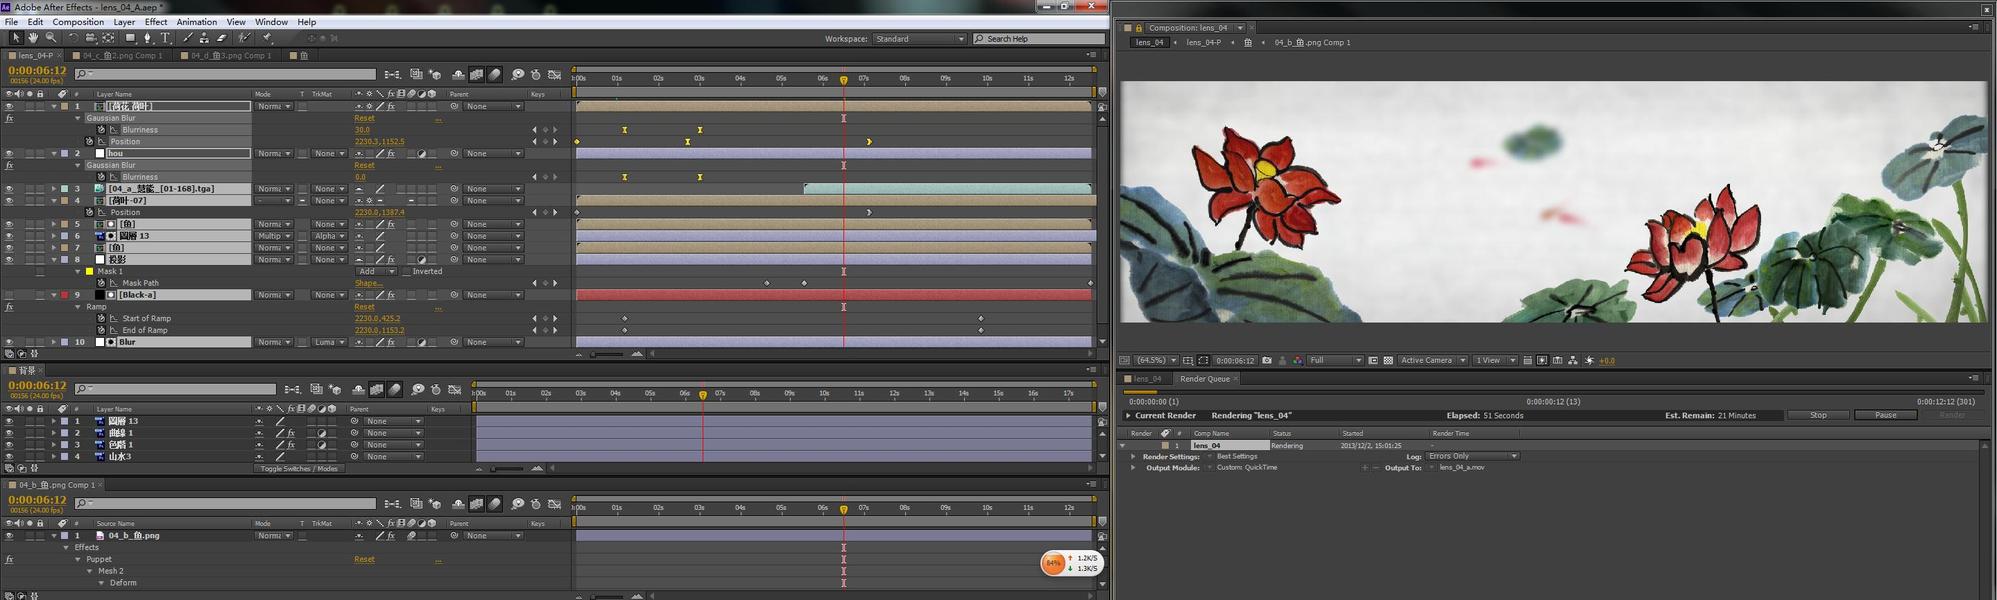Select the Pen tool
1997x600 pixels.
[x=148, y=38]
